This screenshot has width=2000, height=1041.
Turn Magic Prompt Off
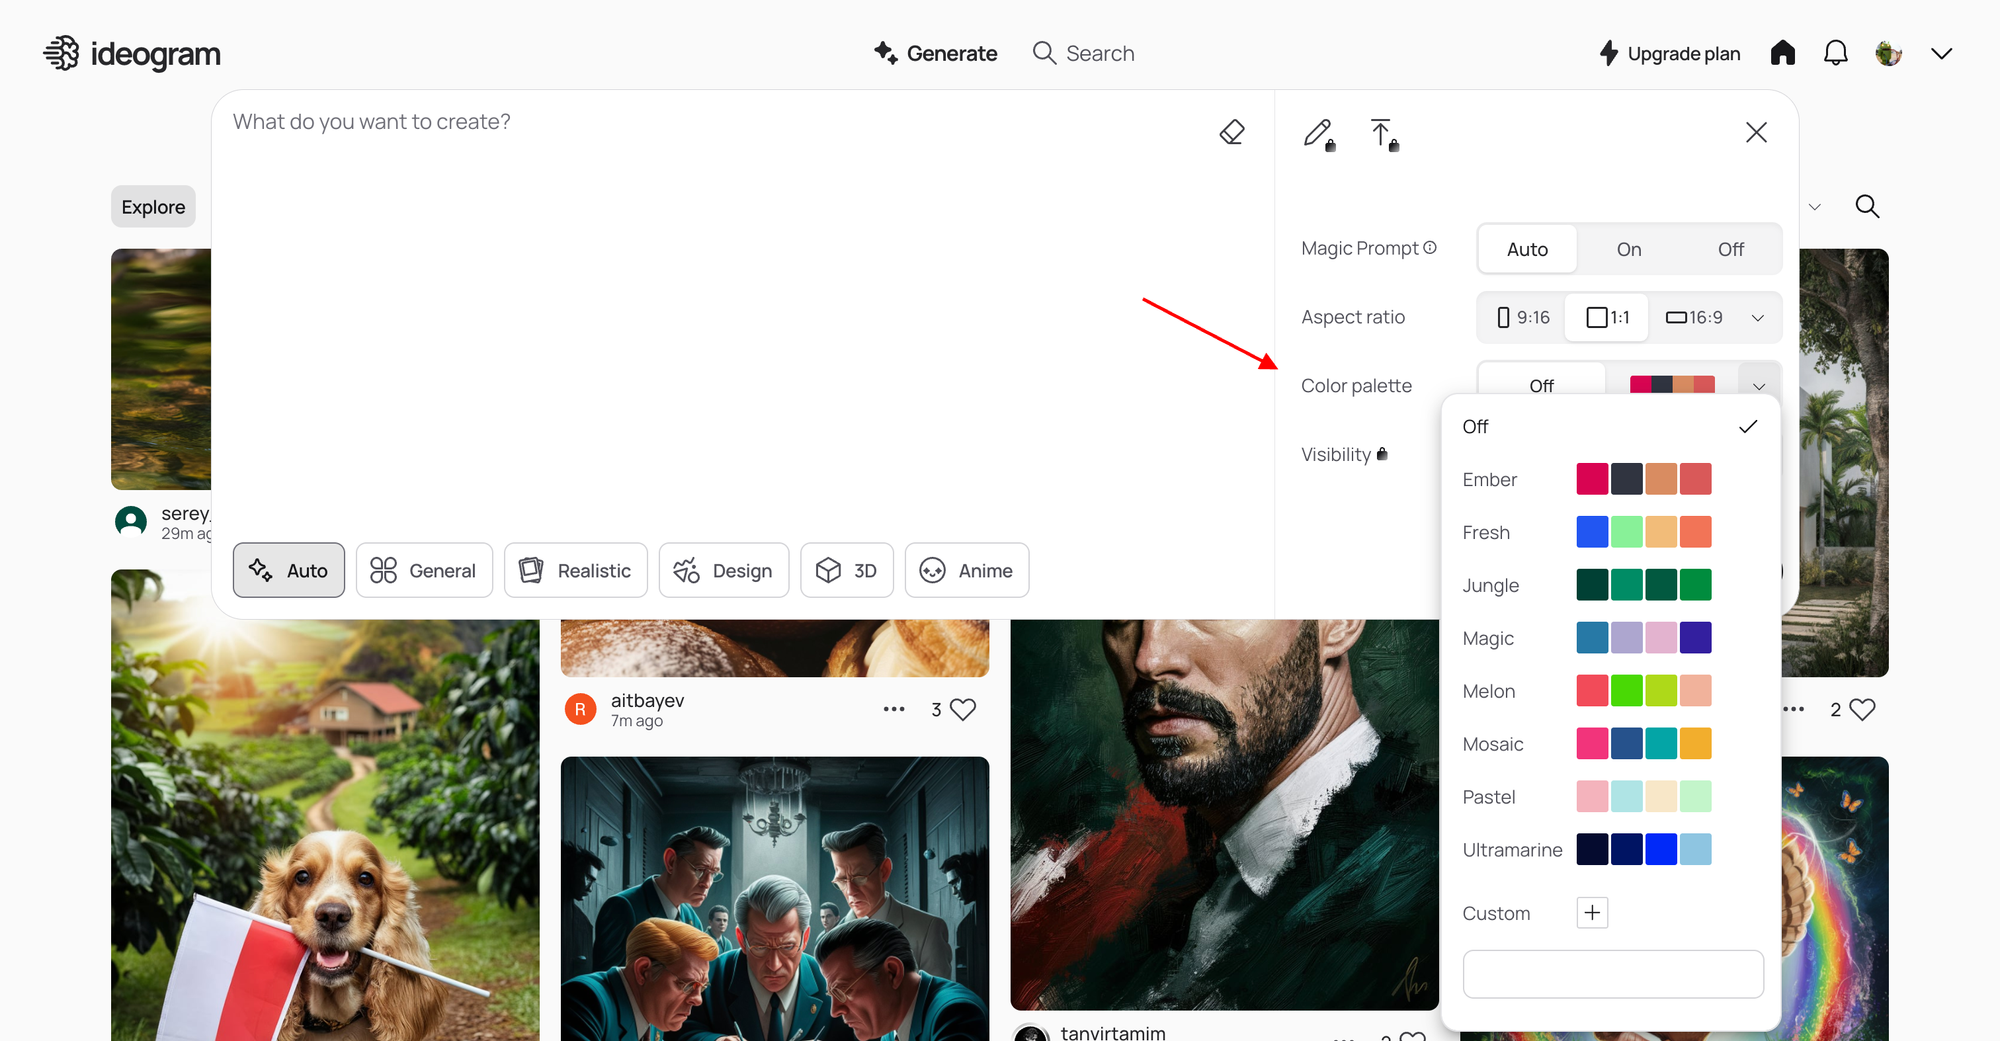1731,249
